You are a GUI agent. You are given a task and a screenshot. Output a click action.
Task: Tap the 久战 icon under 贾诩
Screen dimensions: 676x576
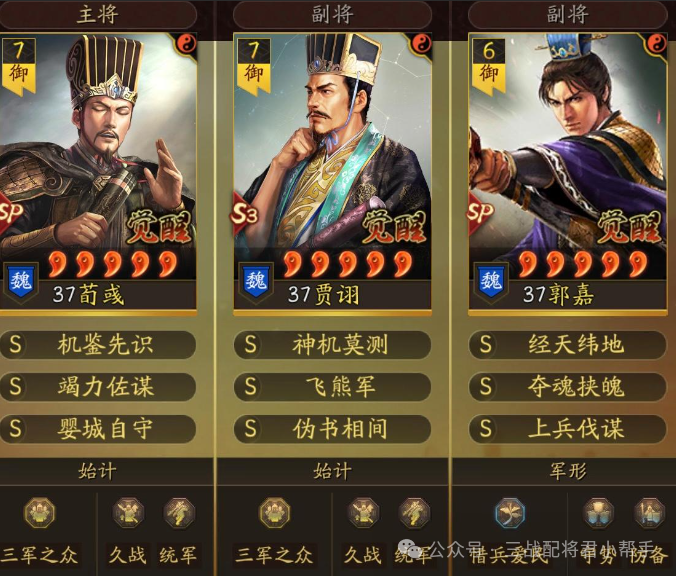[363, 513]
